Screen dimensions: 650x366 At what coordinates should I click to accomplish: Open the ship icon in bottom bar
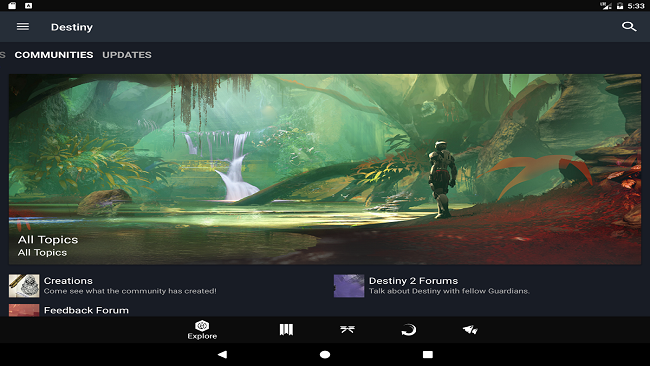(x=470, y=330)
